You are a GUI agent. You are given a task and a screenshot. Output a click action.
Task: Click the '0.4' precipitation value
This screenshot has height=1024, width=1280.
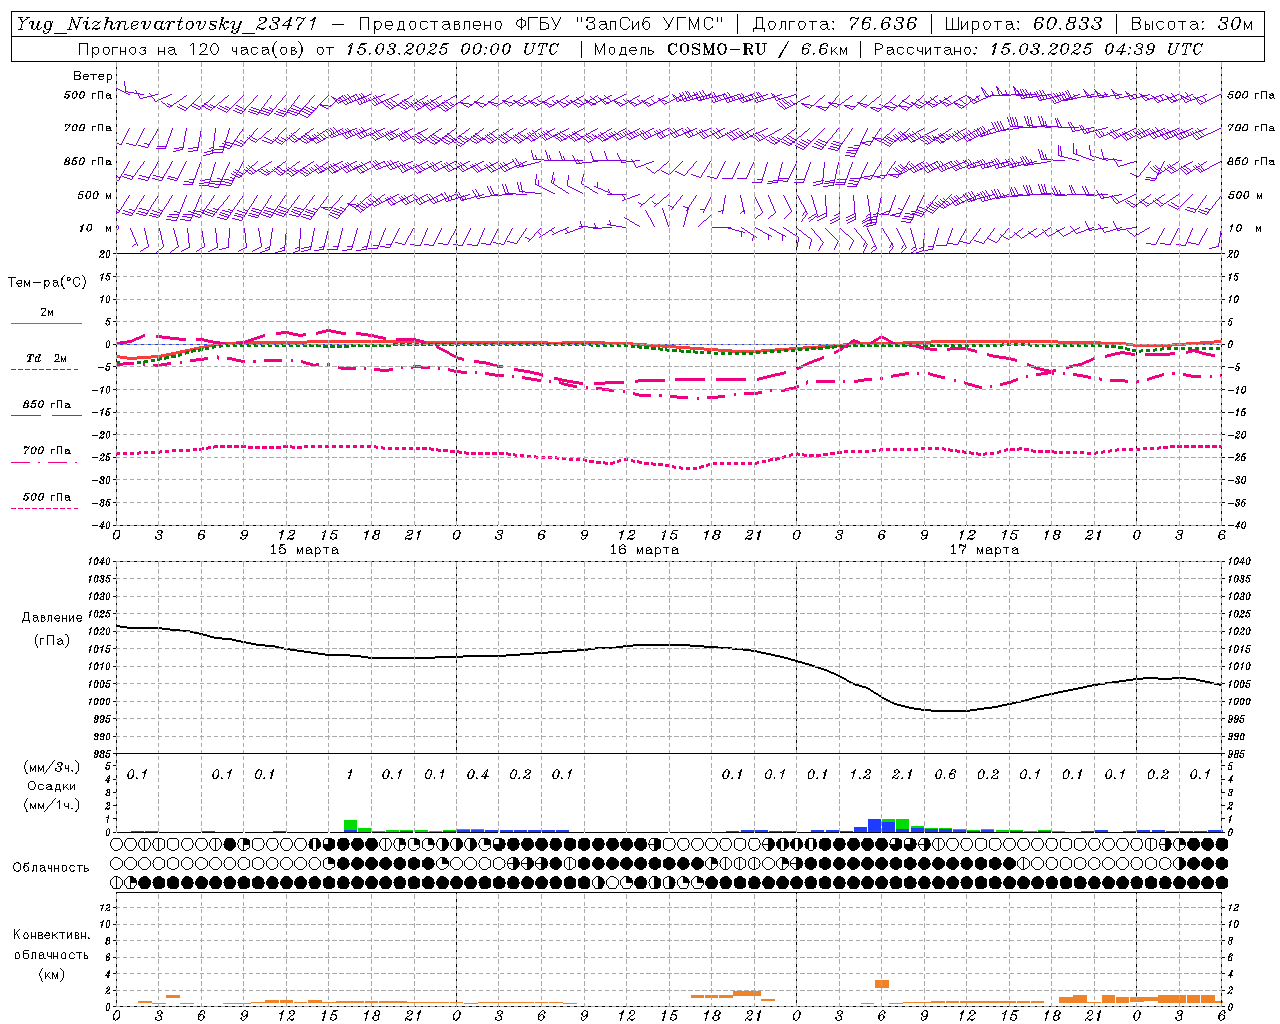click(478, 775)
